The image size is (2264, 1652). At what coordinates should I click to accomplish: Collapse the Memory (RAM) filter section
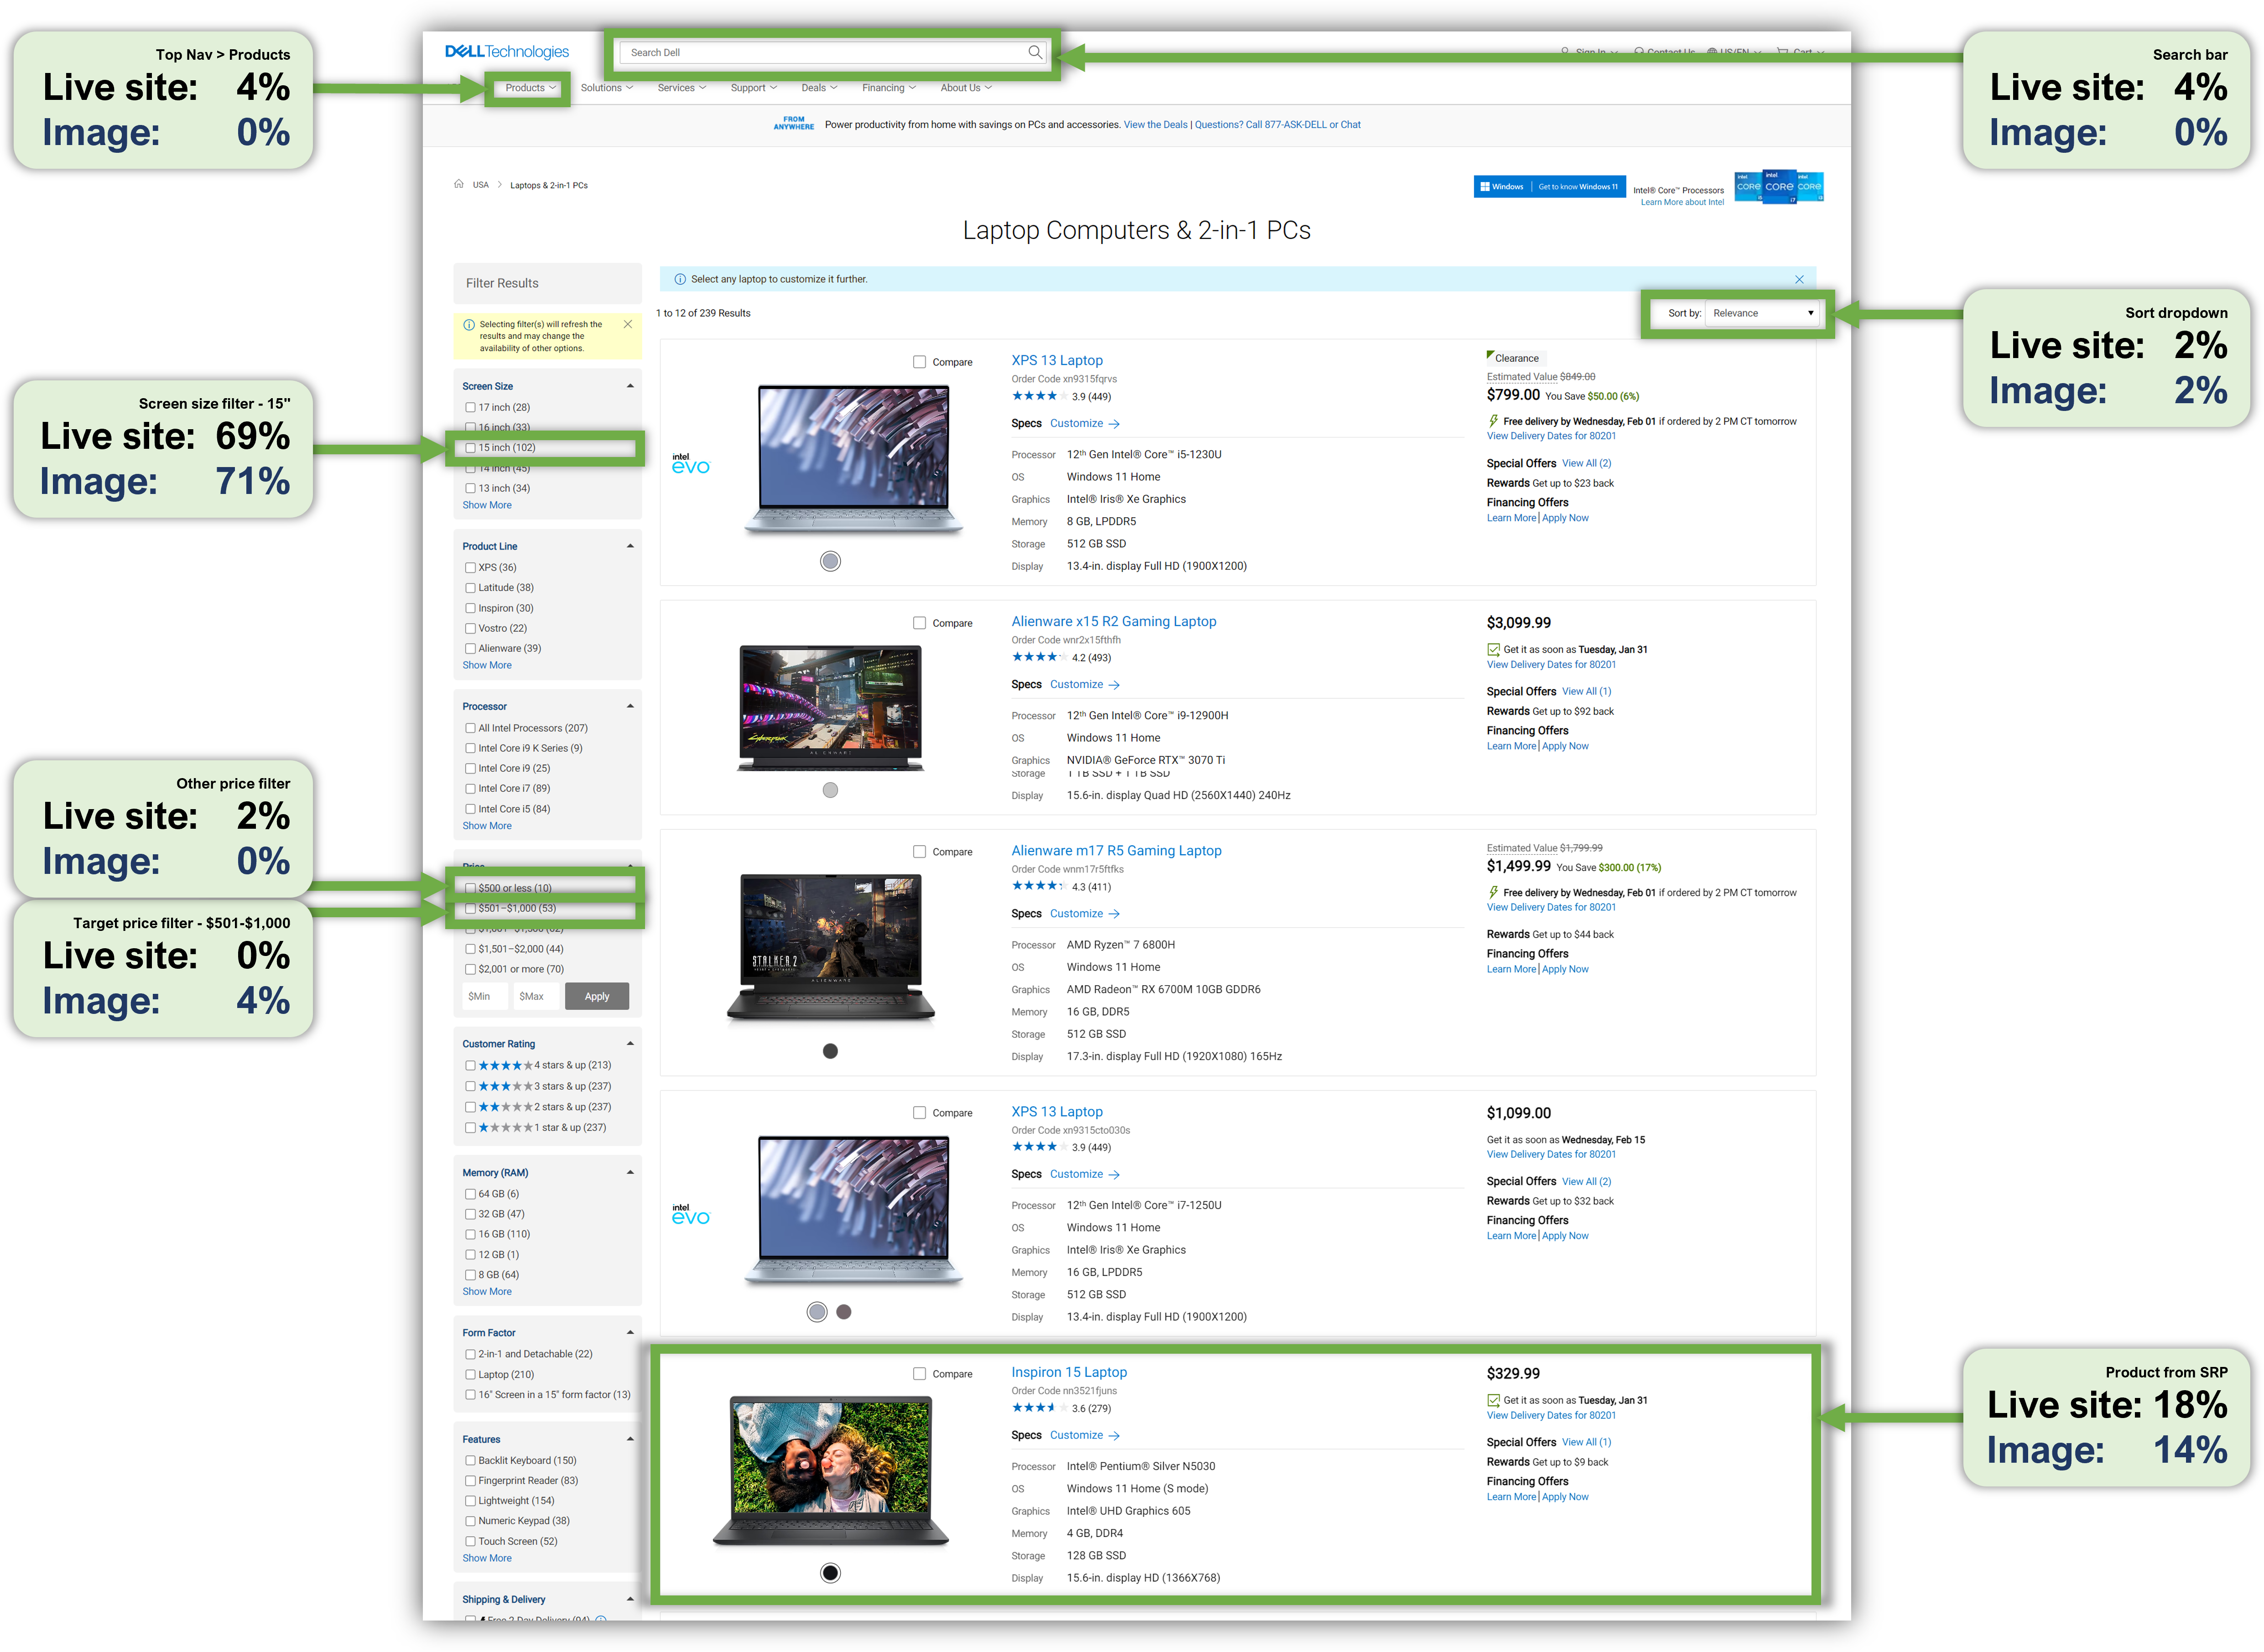coord(630,1172)
